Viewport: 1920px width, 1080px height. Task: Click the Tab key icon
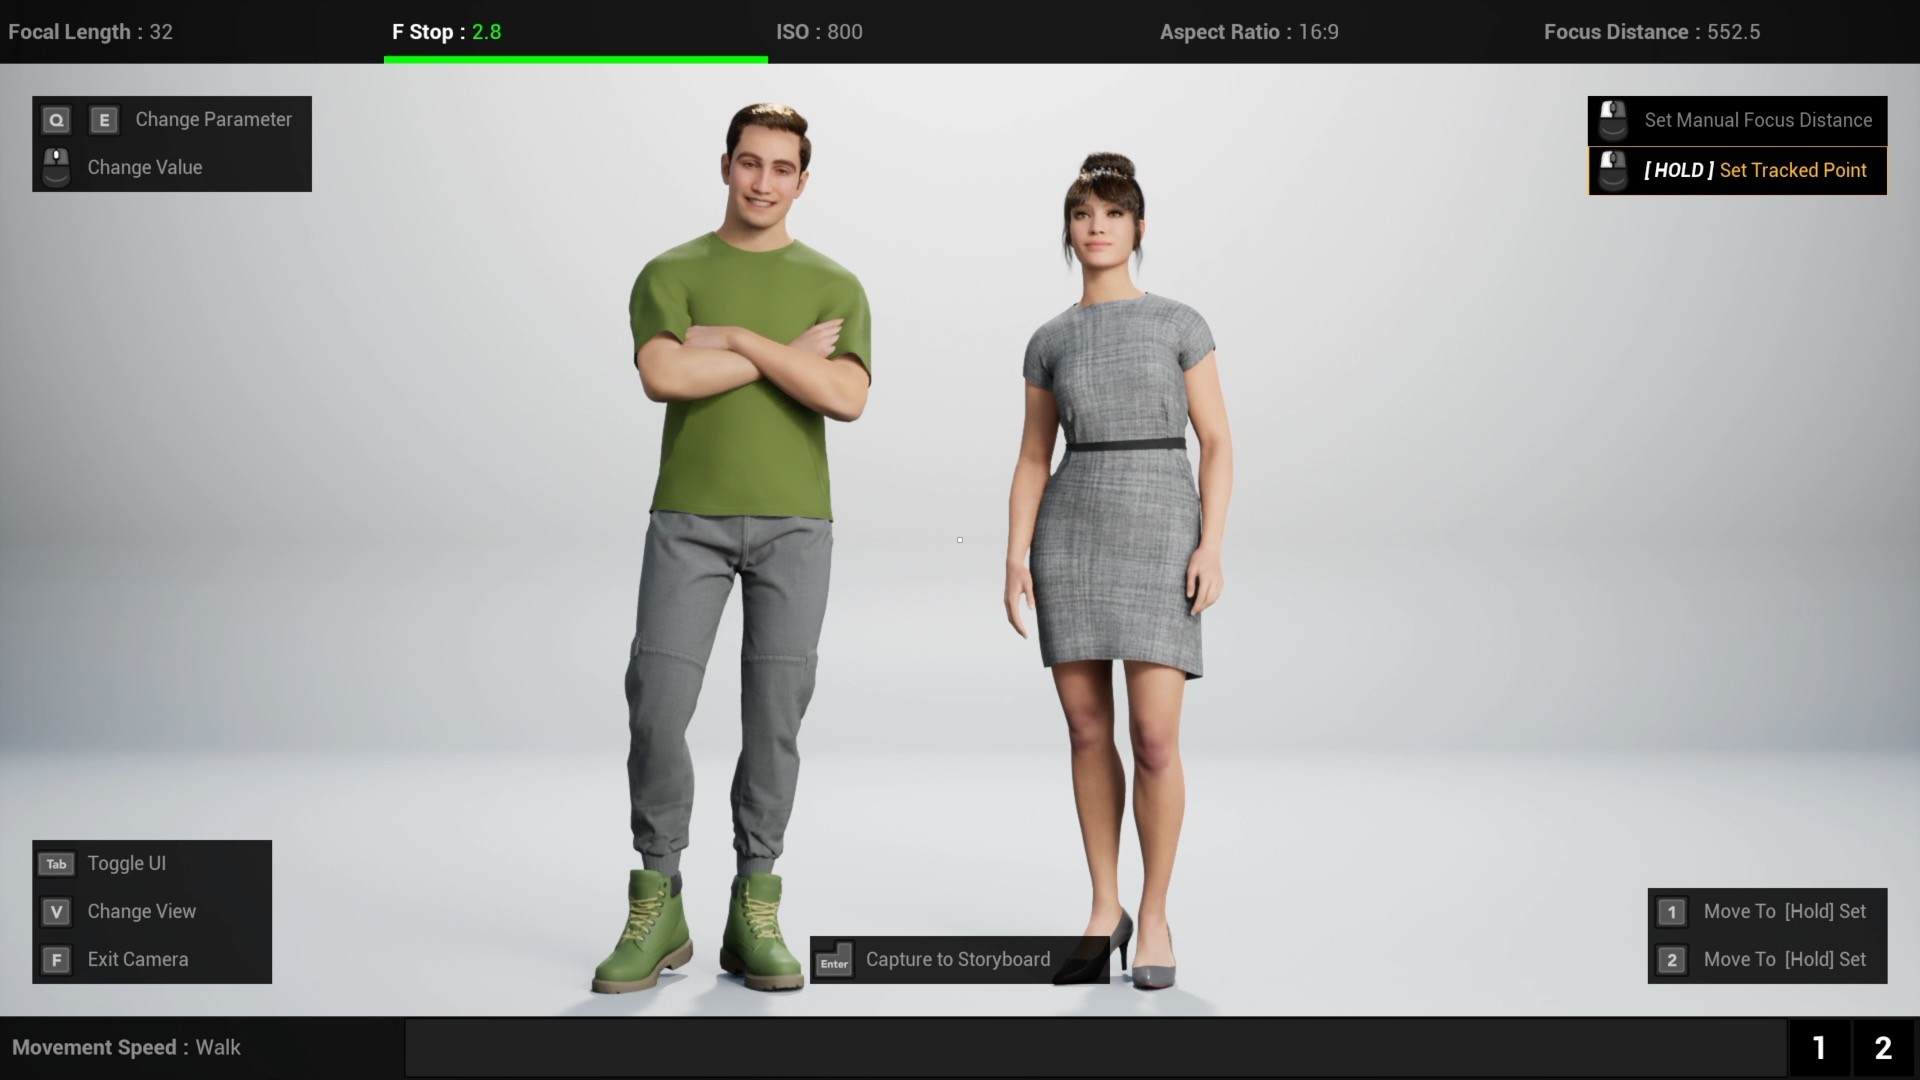(56, 864)
